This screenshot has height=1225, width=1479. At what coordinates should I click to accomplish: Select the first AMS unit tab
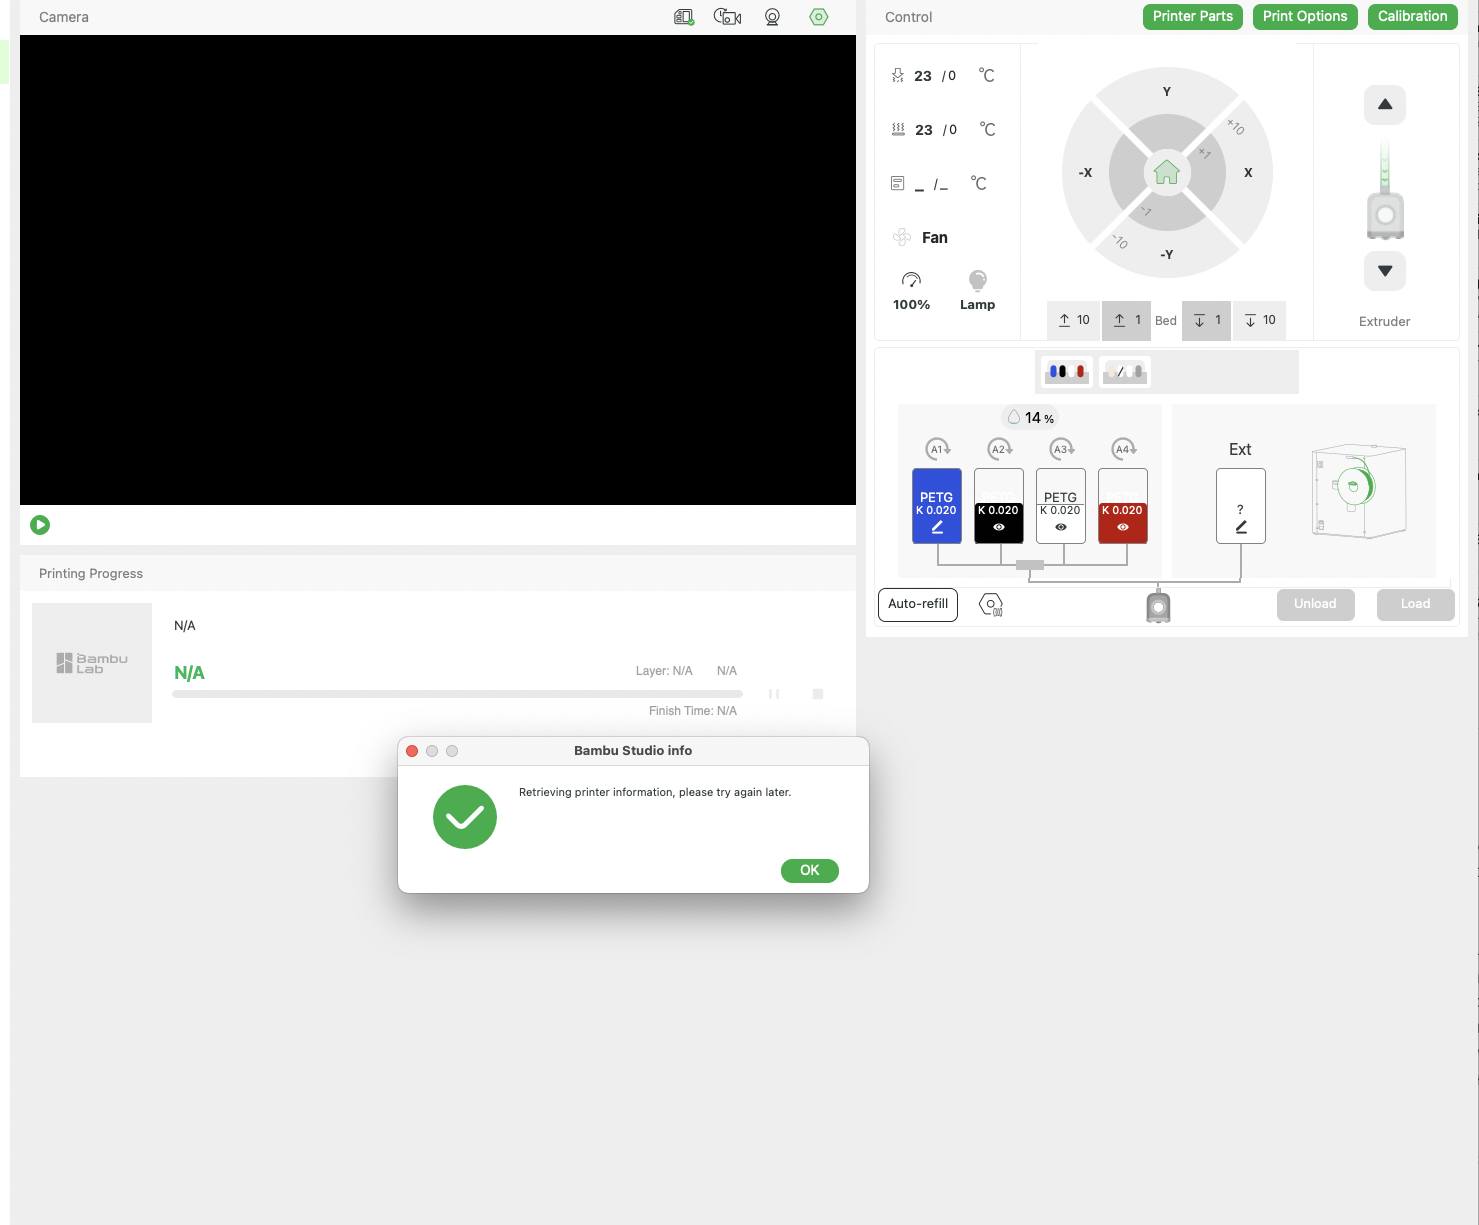pyautogui.click(x=1067, y=372)
